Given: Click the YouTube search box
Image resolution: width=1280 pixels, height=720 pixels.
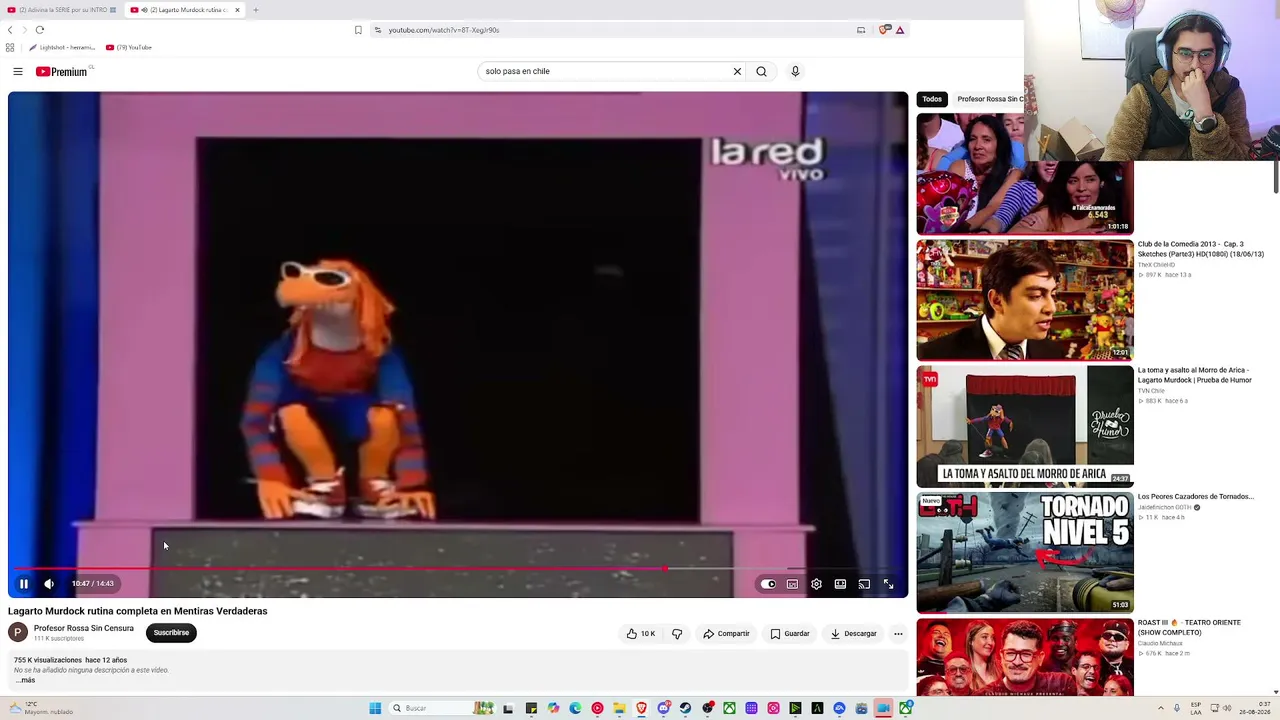Looking at the screenshot, I should (605, 71).
